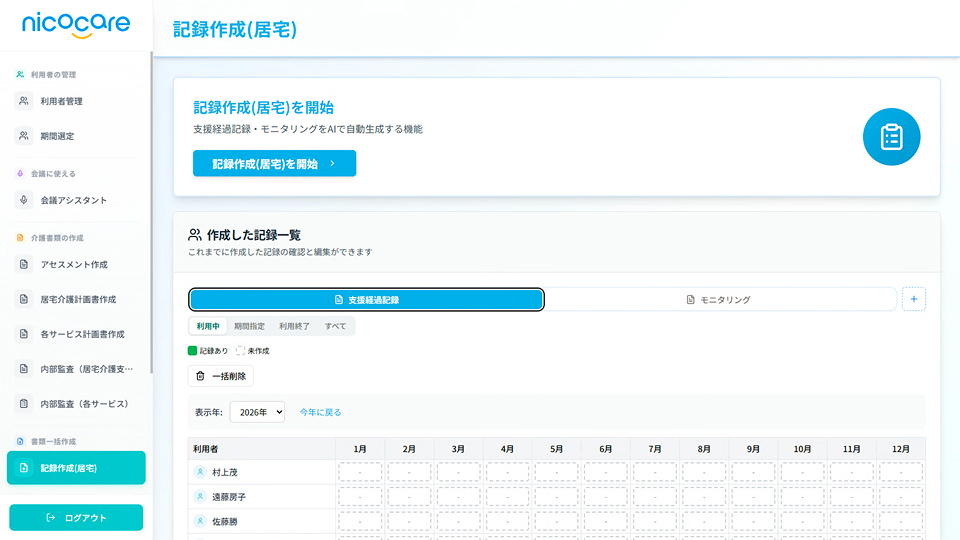Click the green 記録あり legend swatch
960x540 pixels.
click(x=192, y=351)
